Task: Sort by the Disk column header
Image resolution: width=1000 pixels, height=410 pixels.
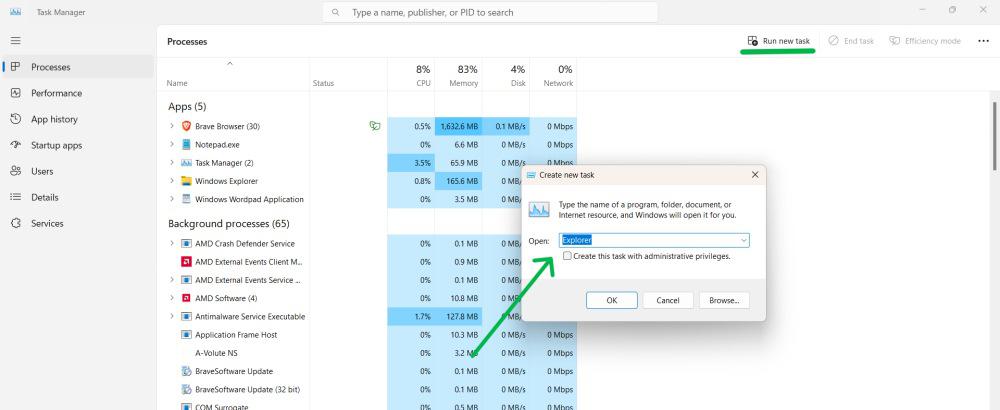Action: (x=506, y=75)
